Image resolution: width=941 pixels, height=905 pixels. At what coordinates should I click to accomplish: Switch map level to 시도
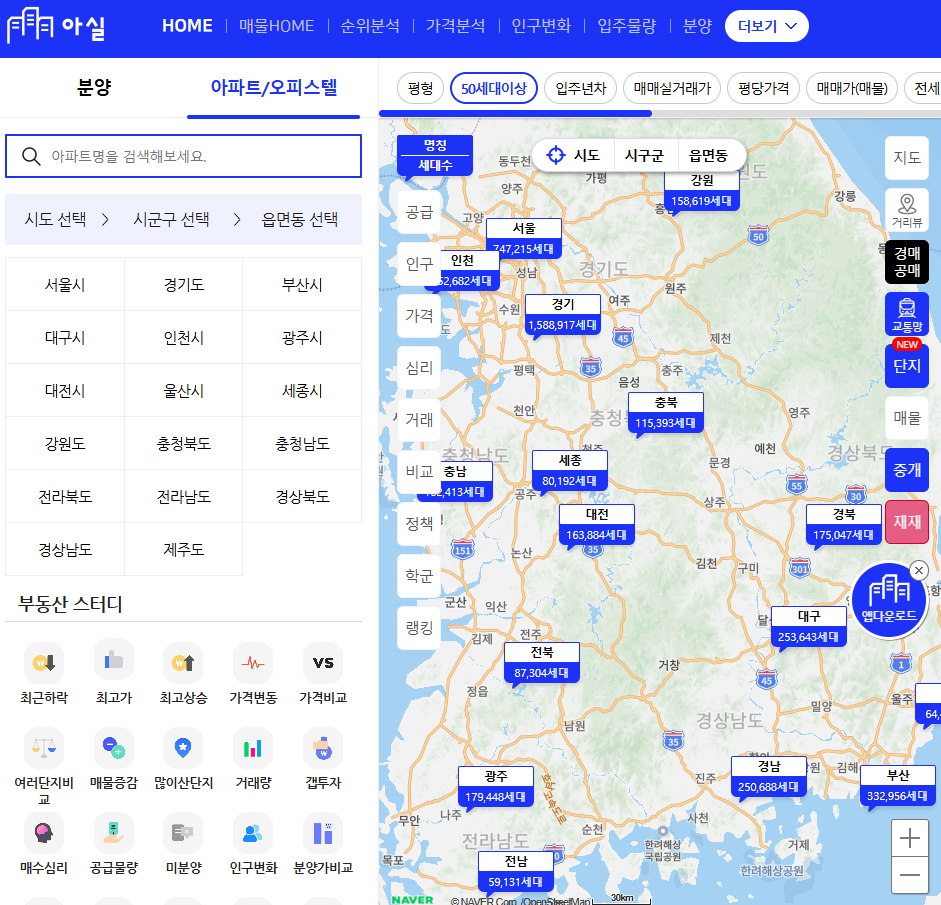point(586,155)
